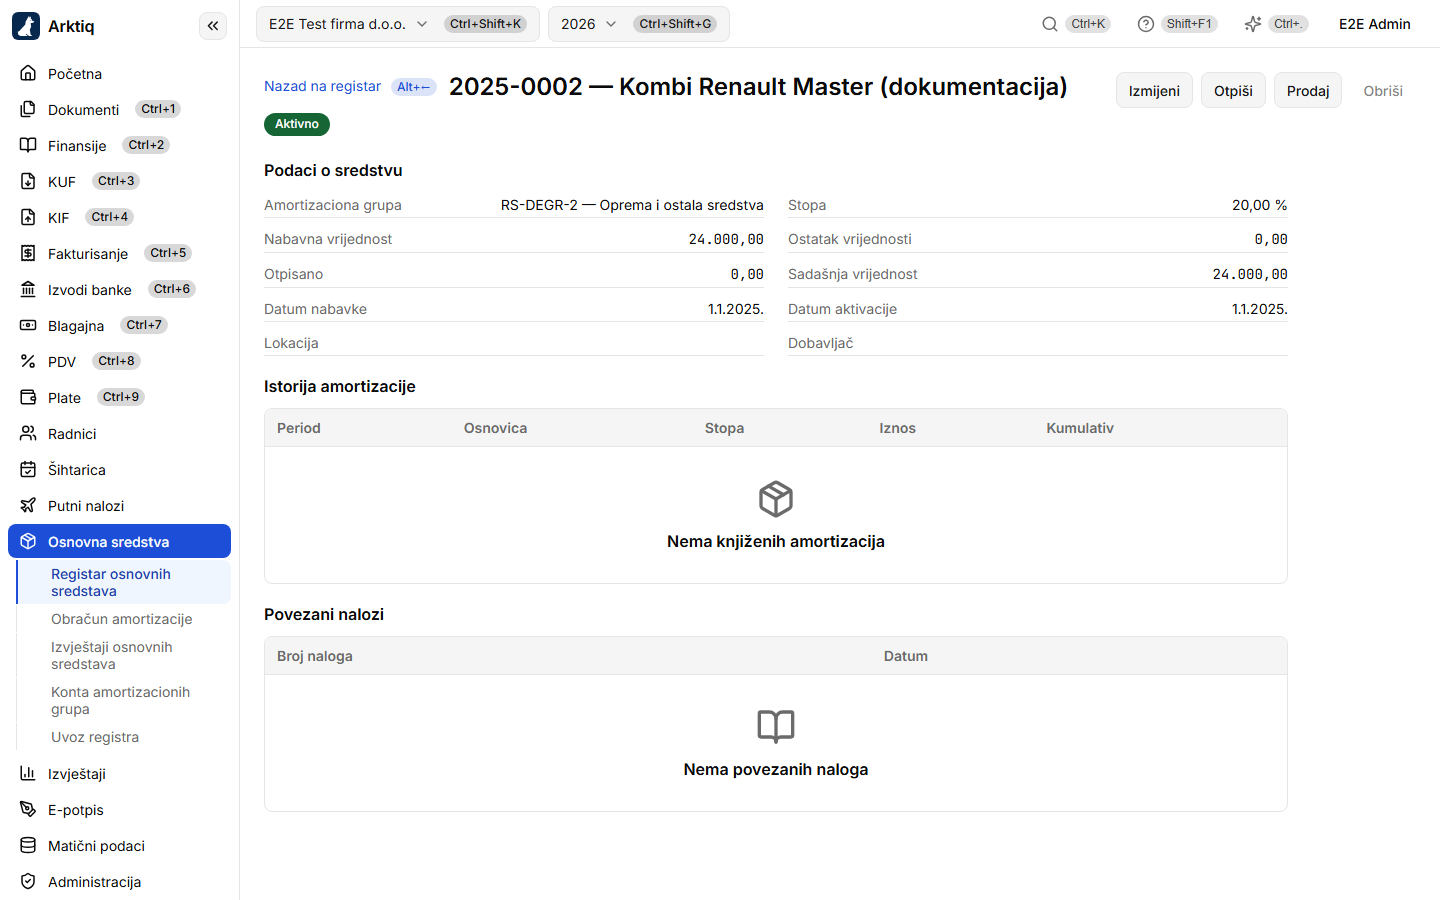Click the Dokumenti files icon
This screenshot has width=1440, height=900.
[x=28, y=110]
